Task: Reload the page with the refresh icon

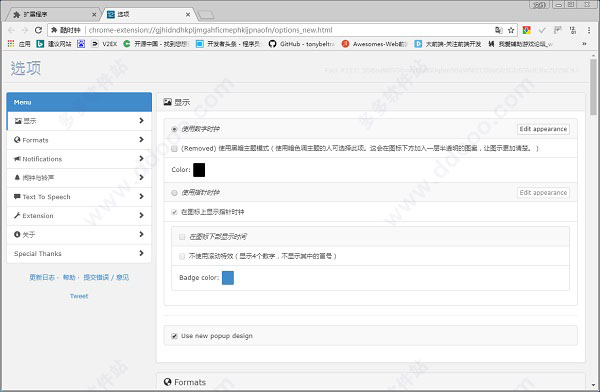Action: 38,30
